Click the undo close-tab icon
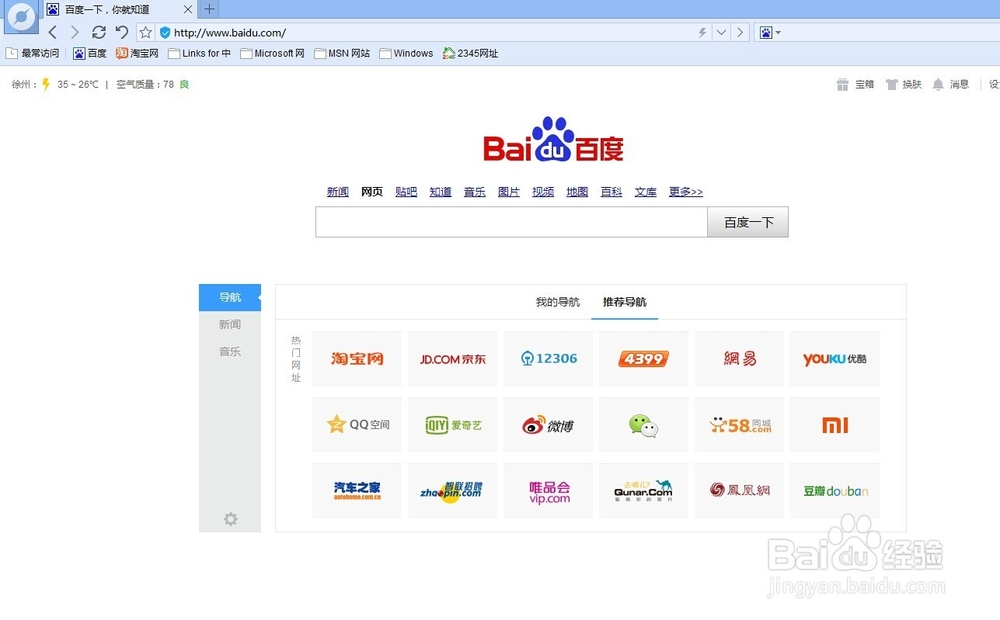The width and height of the screenshot is (1000, 620). click(122, 32)
